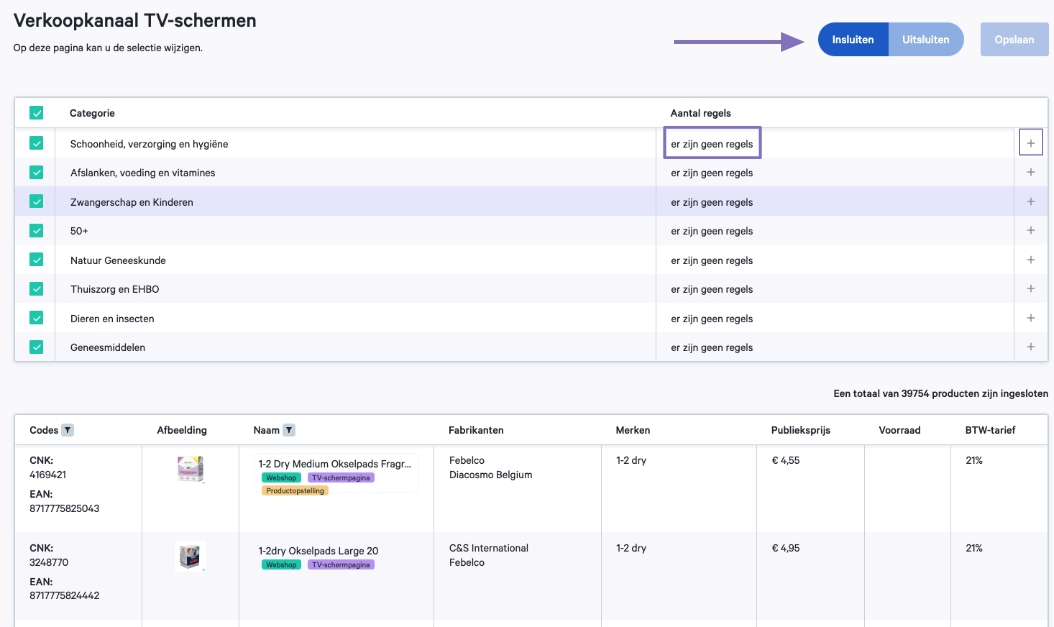
Task: Switch to Uitsluiten mode
Action: coord(926,40)
